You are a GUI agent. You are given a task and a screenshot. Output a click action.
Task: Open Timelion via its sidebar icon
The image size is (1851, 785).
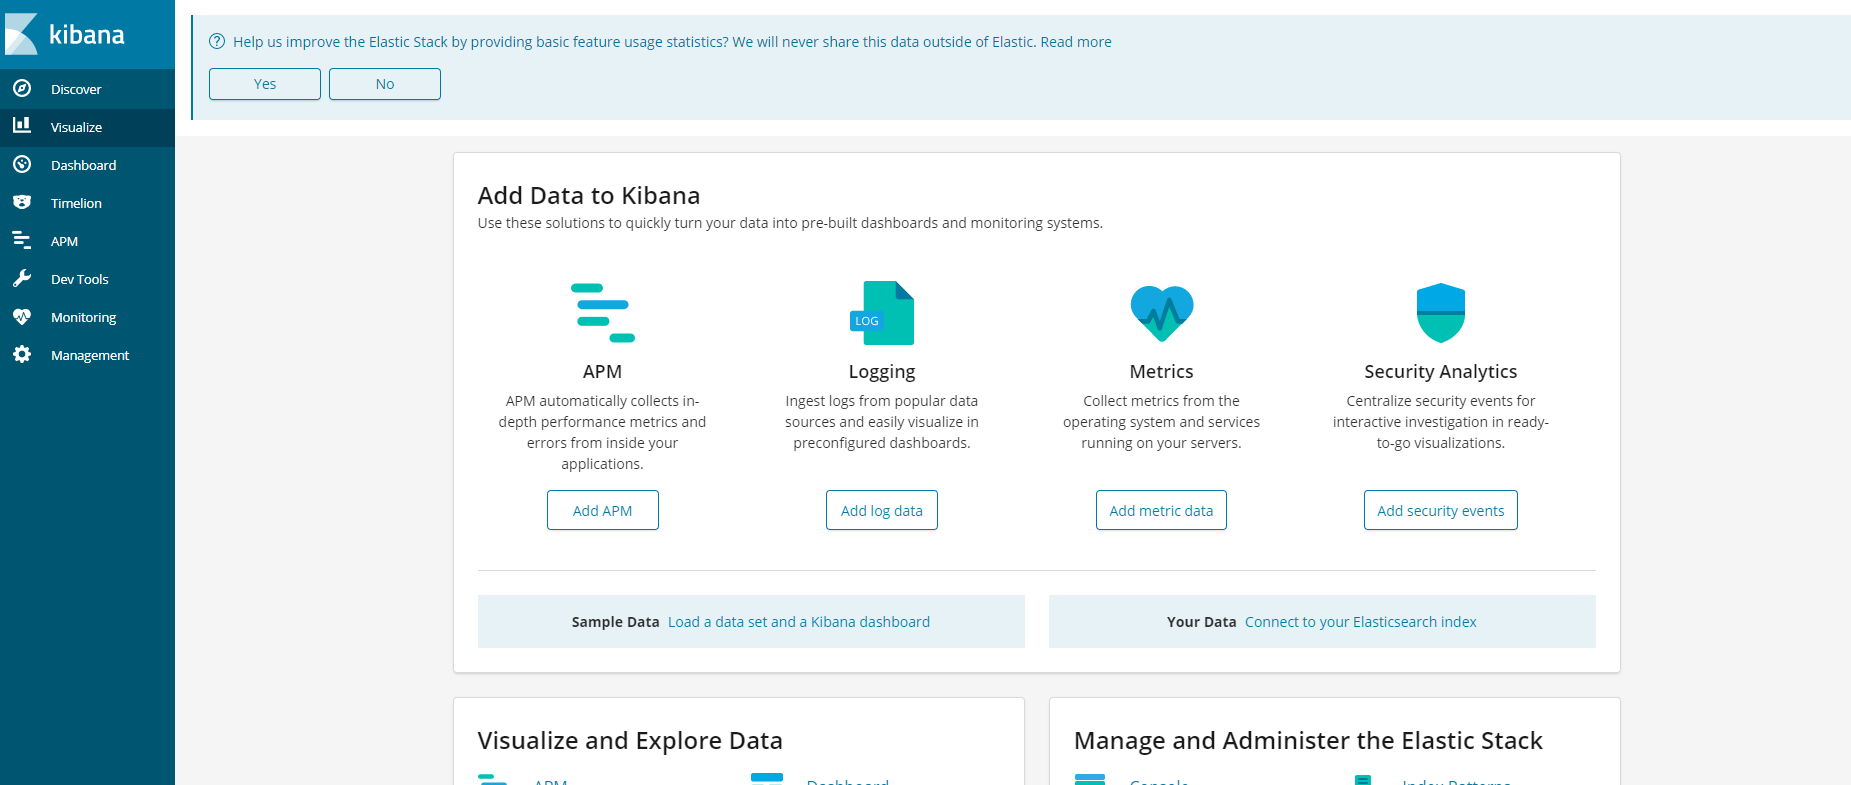(x=22, y=202)
